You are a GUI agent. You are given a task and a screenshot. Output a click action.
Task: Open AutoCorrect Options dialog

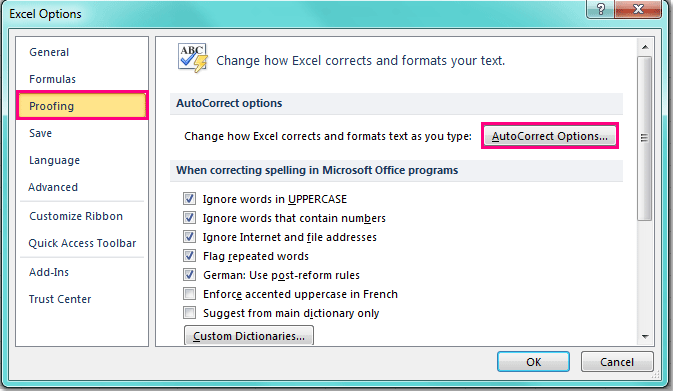pyautogui.click(x=550, y=136)
